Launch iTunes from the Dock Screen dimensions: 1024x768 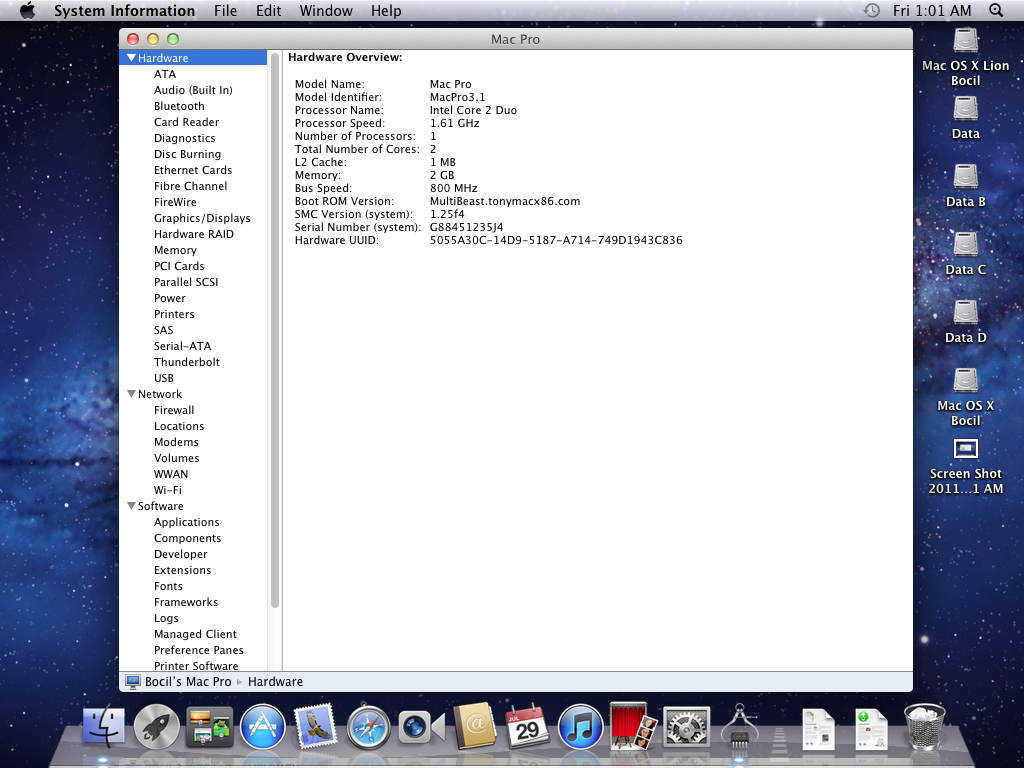tap(580, 727)
